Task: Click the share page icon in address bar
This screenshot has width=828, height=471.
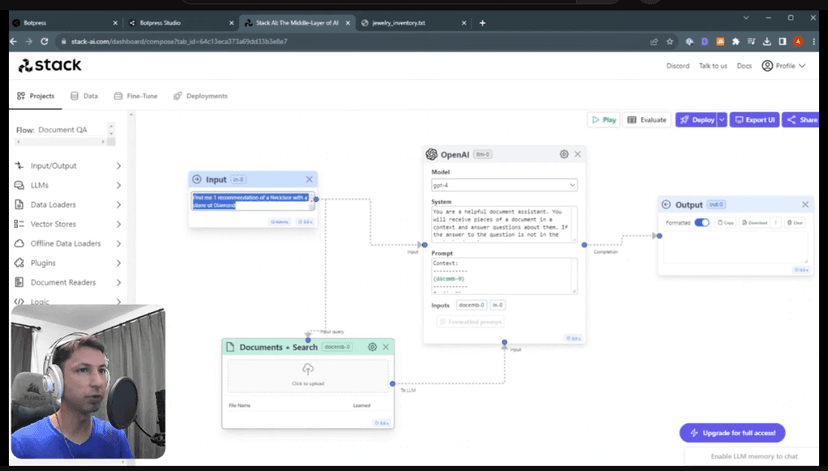Action: point(654,41)
